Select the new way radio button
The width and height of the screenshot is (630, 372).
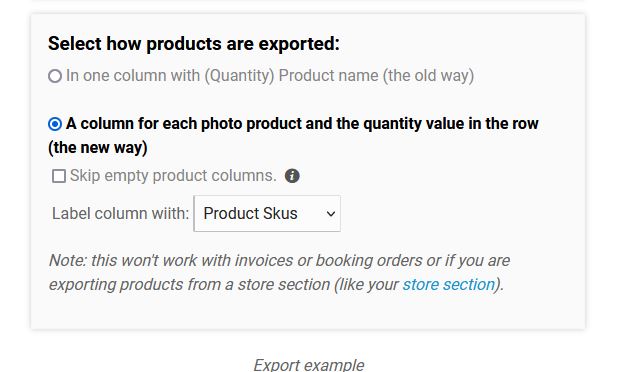point(55,124)
